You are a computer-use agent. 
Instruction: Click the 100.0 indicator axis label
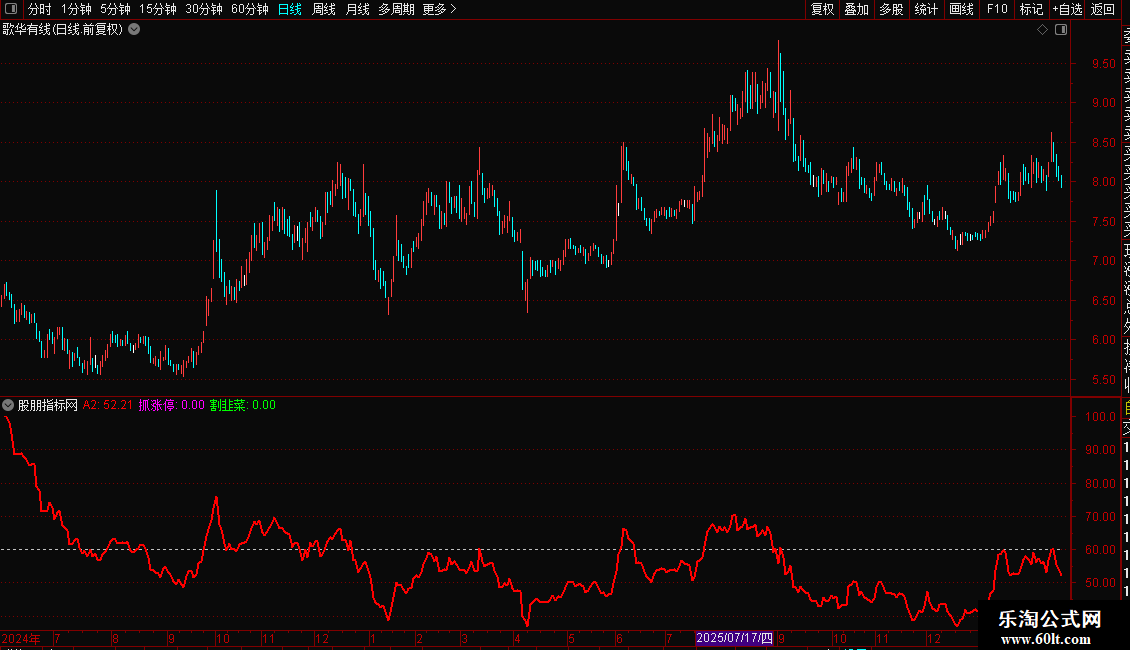pos(1100,417)
